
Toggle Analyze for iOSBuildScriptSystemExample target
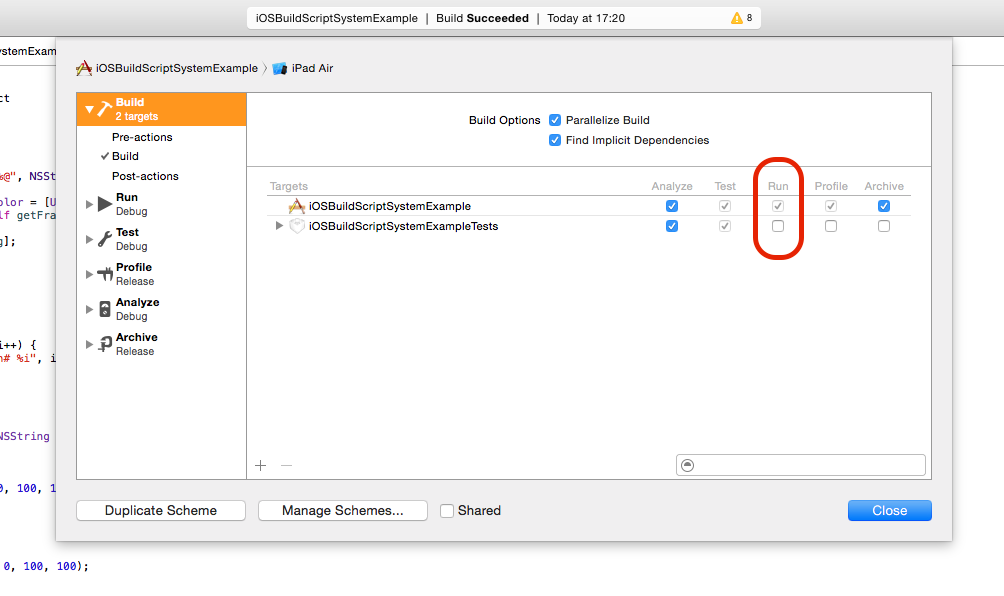tap(672, 206)
